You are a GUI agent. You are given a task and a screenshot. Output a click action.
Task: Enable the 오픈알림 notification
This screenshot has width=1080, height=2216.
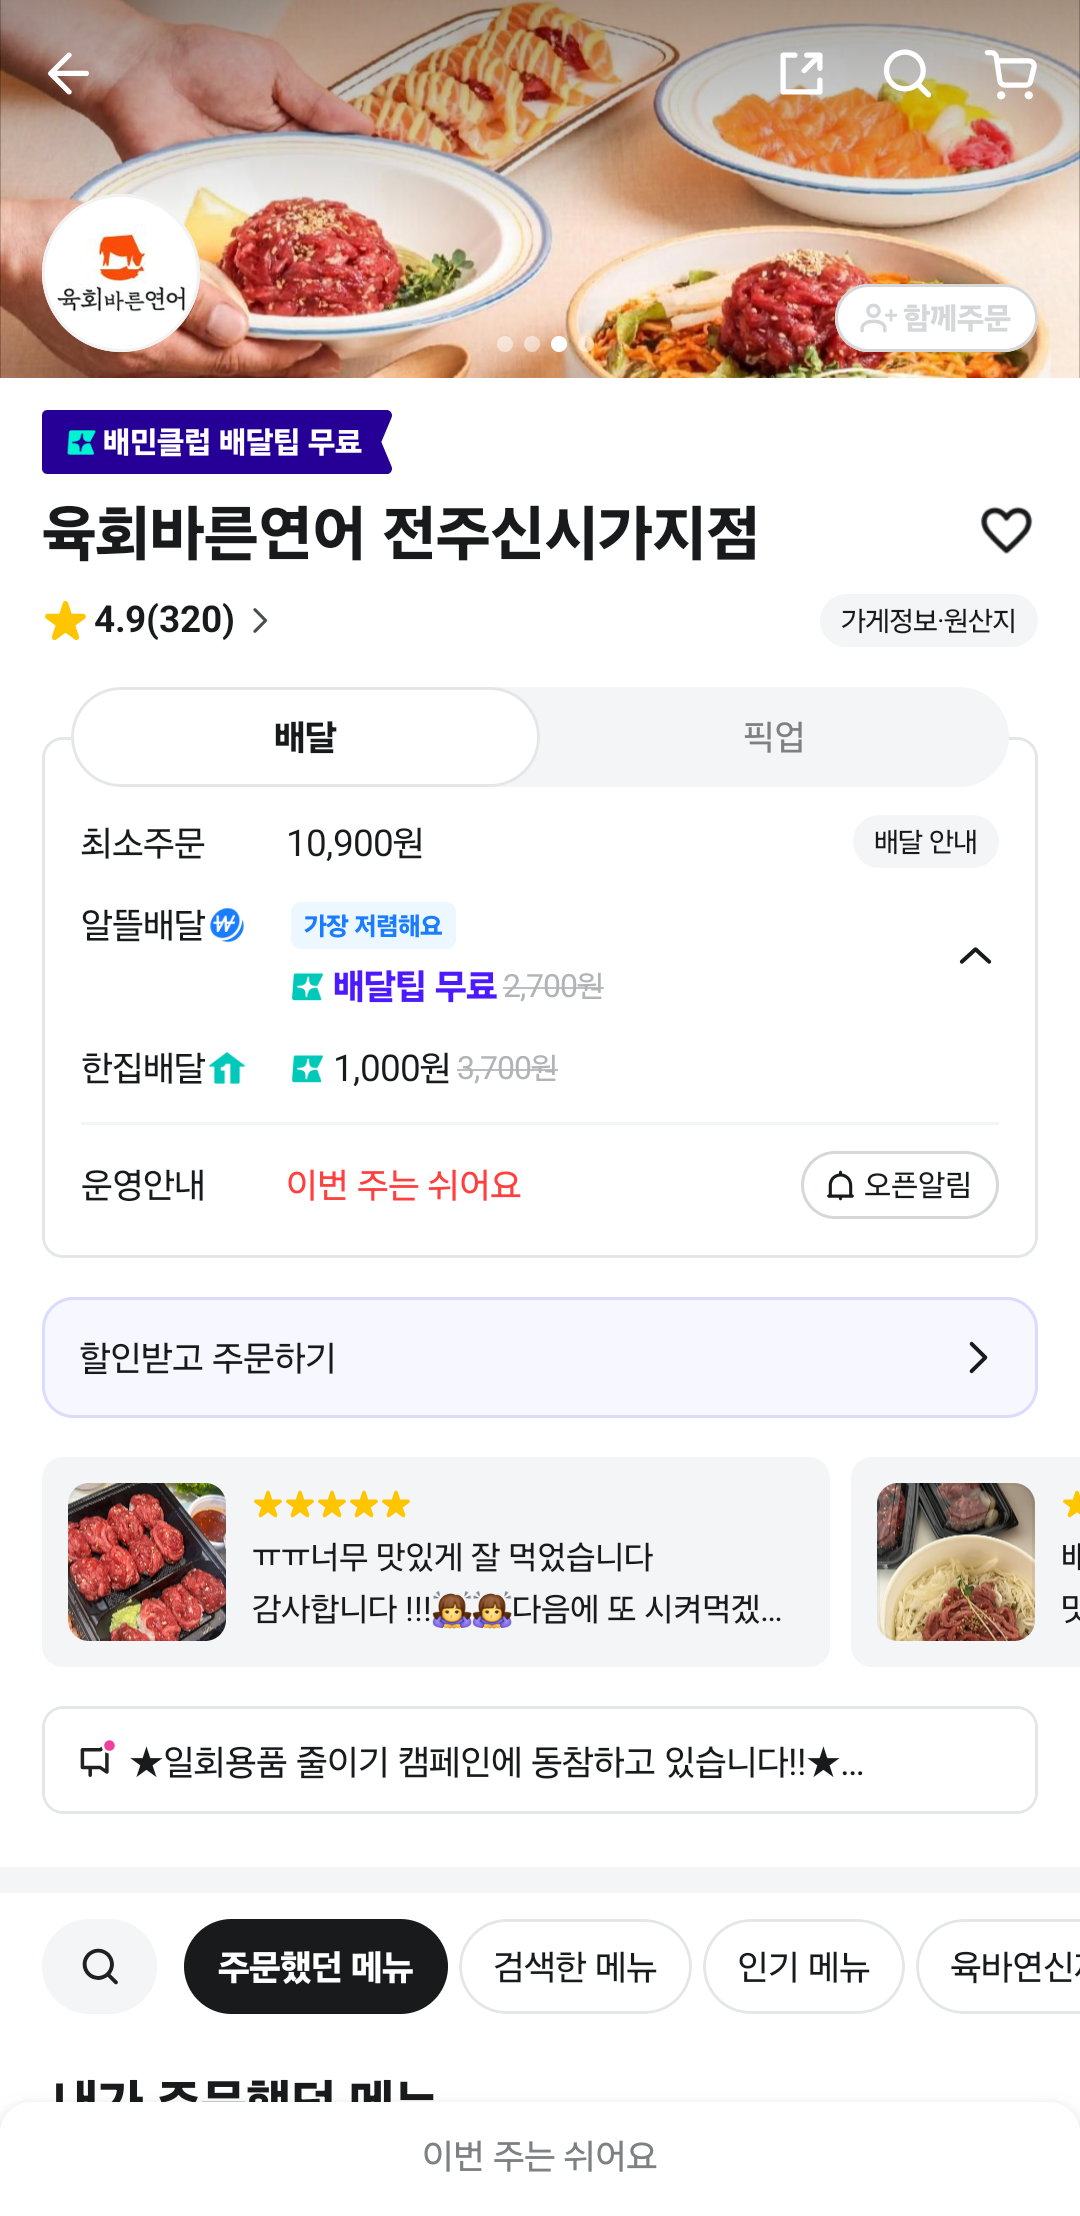click(x=899, y=1185)
